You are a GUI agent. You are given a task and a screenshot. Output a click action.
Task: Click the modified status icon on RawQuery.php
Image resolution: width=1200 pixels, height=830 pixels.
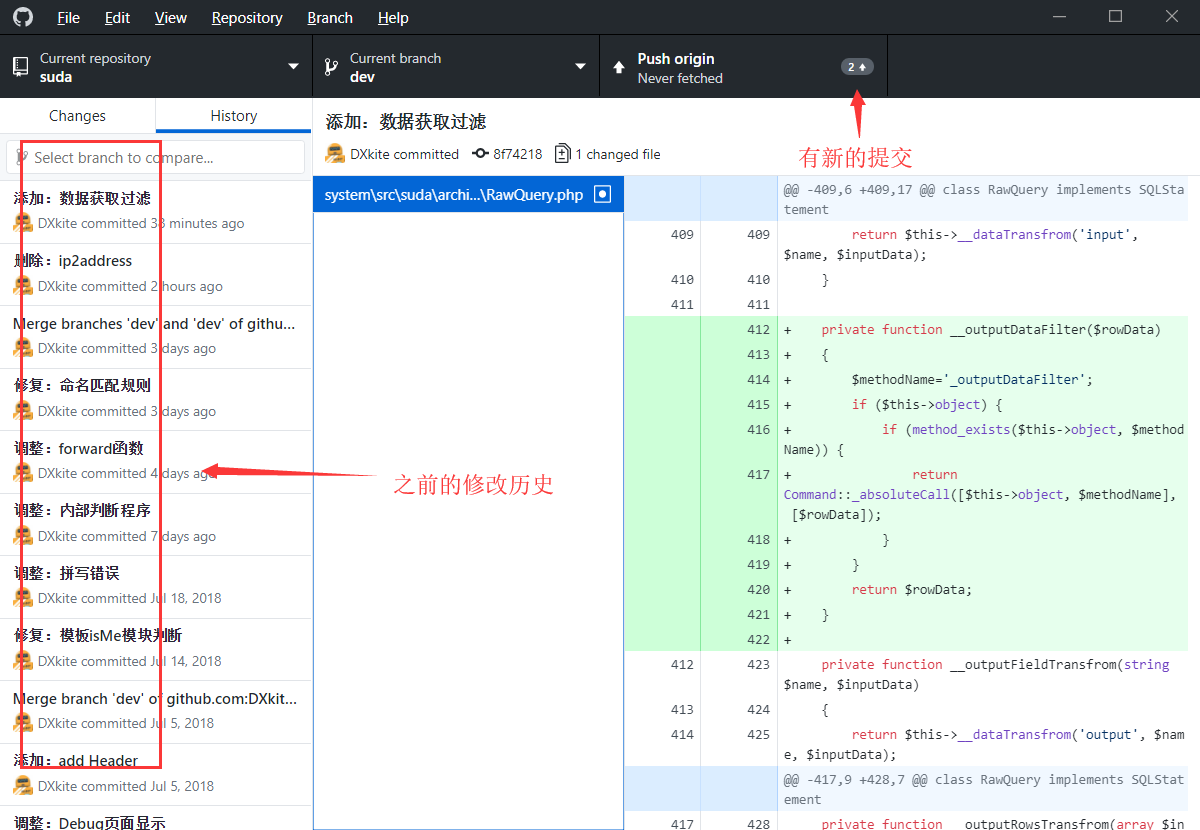[602, 195]
